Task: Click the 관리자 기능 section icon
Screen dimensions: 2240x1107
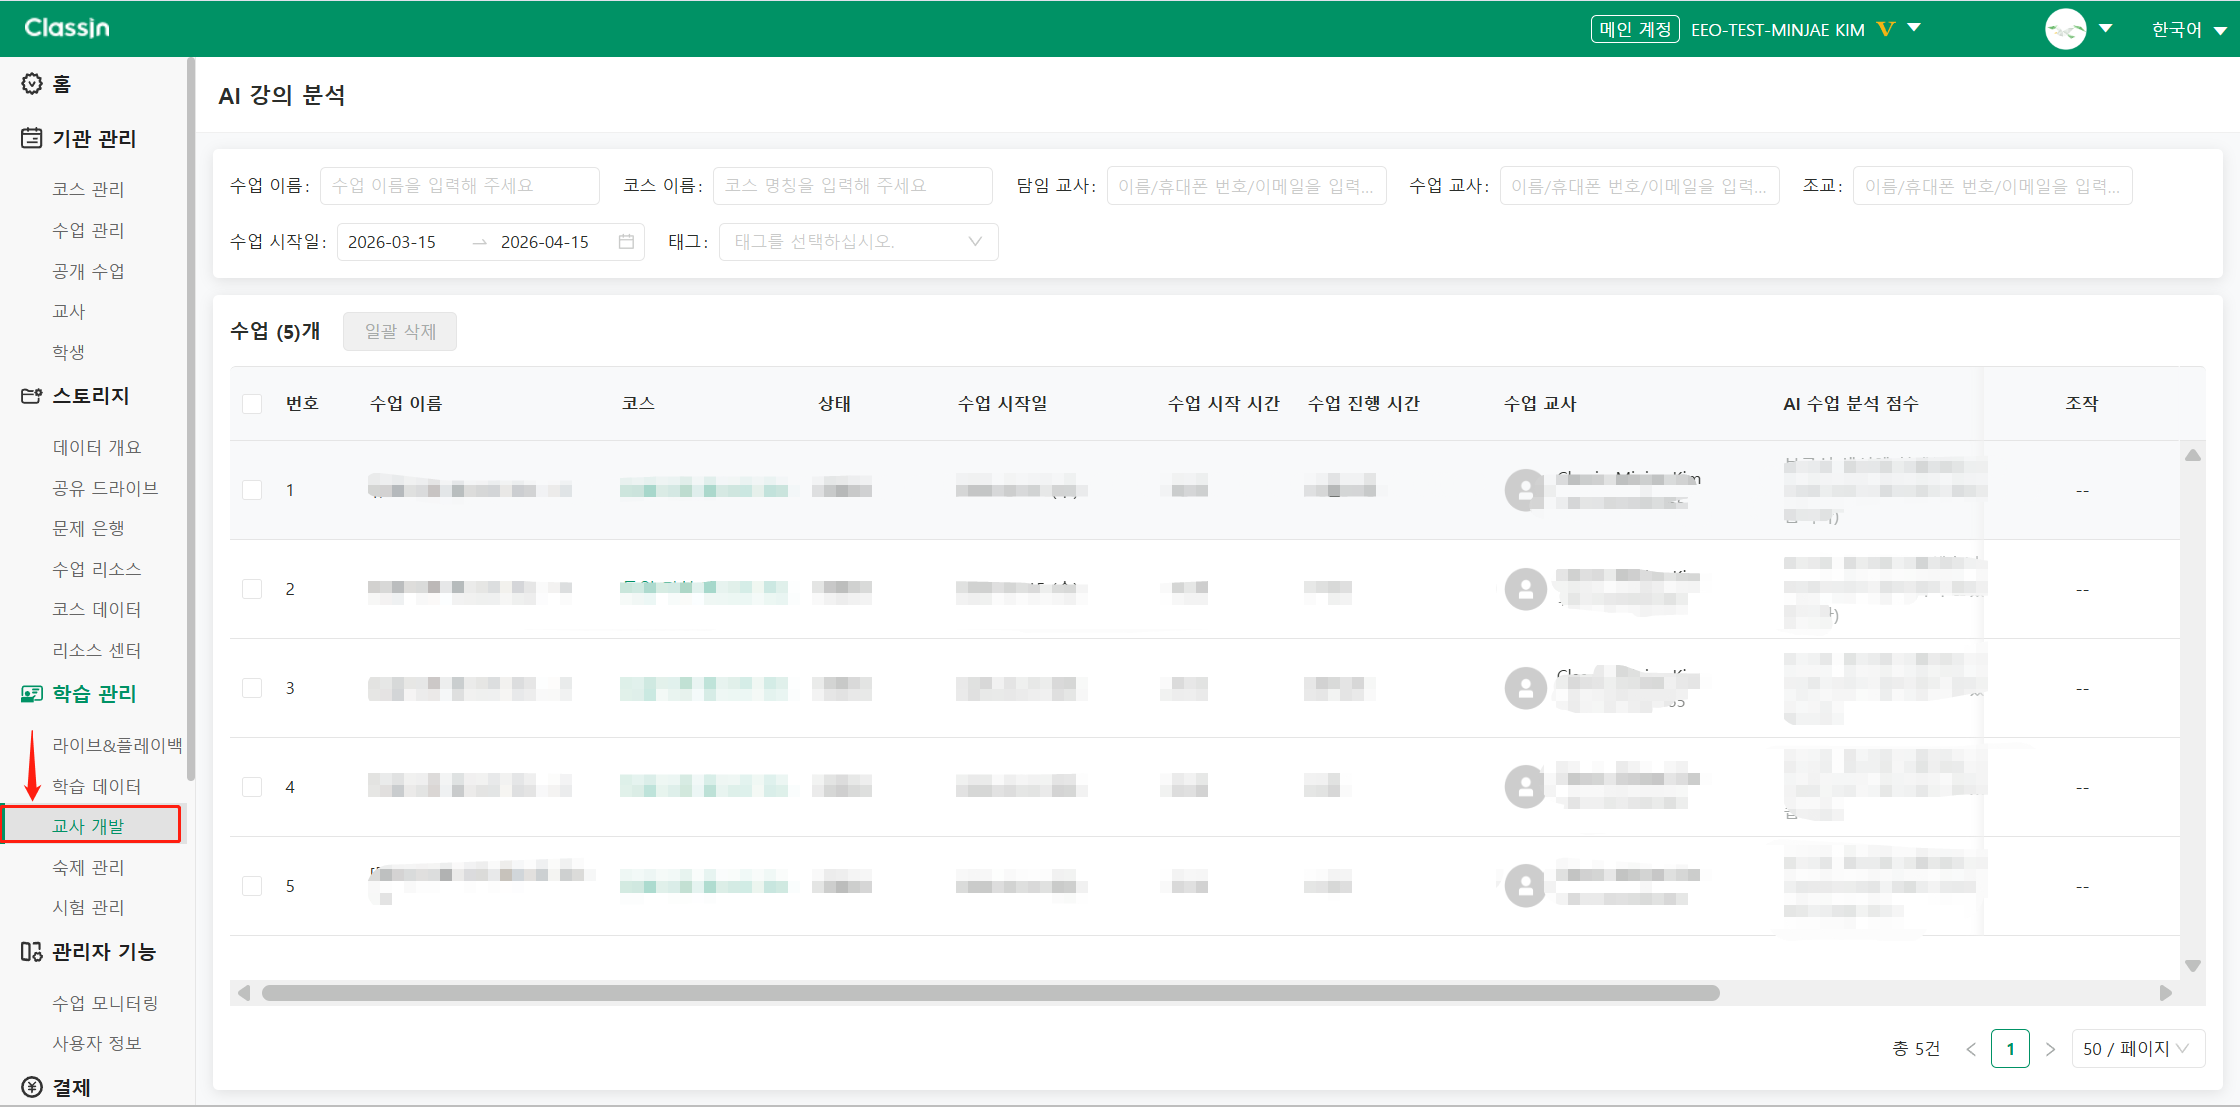Action: point(32,951)
